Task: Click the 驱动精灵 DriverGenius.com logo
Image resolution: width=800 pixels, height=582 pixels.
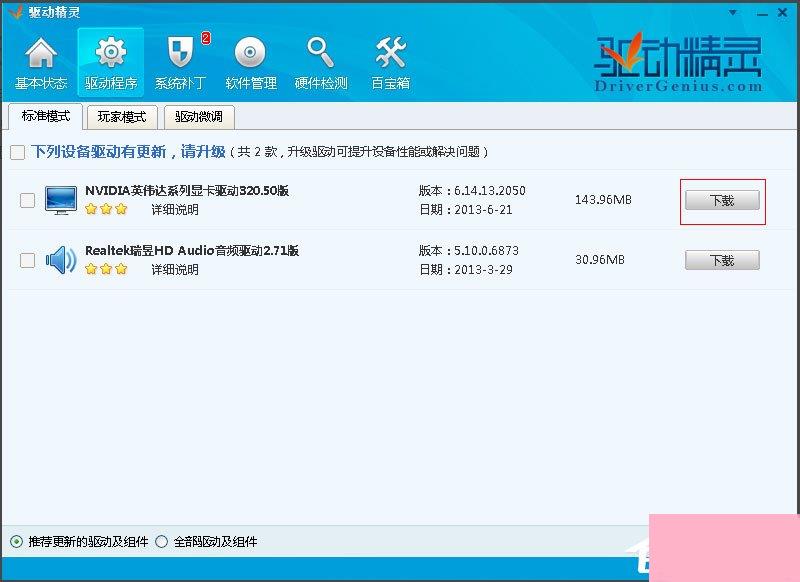Action: pos(679,64)
